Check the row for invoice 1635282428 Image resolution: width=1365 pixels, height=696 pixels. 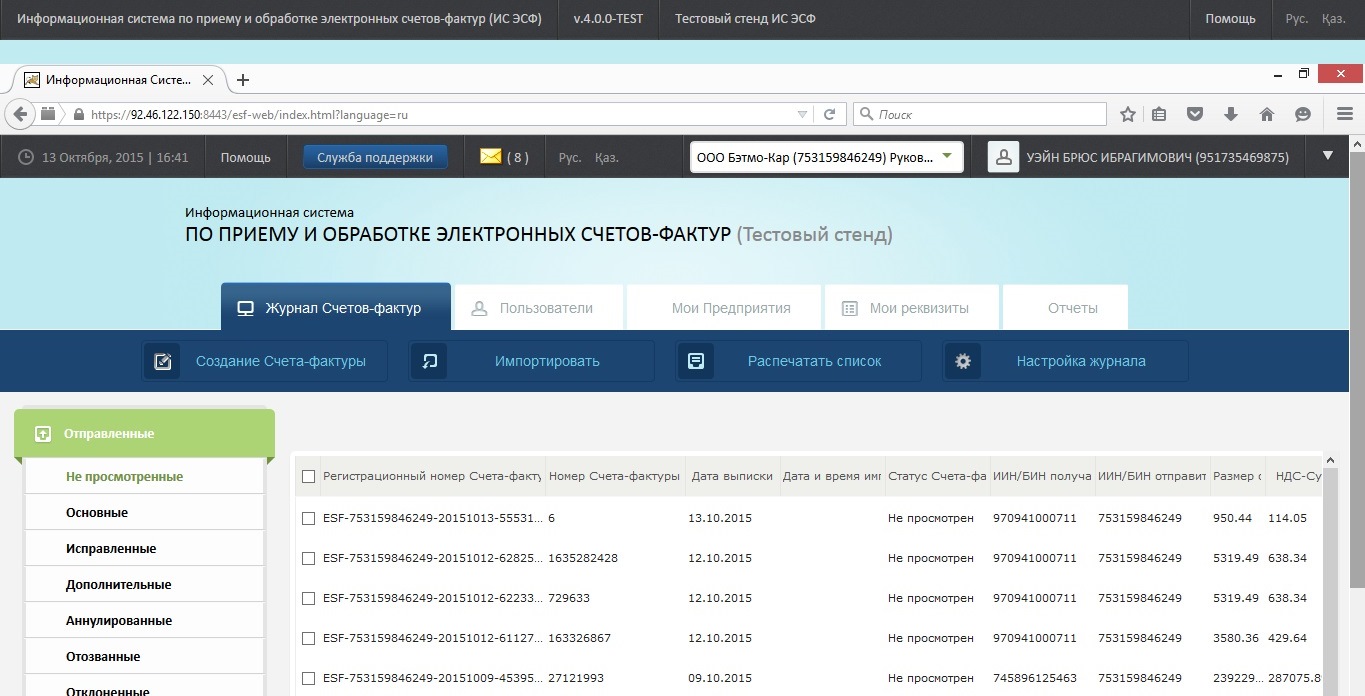309,558
